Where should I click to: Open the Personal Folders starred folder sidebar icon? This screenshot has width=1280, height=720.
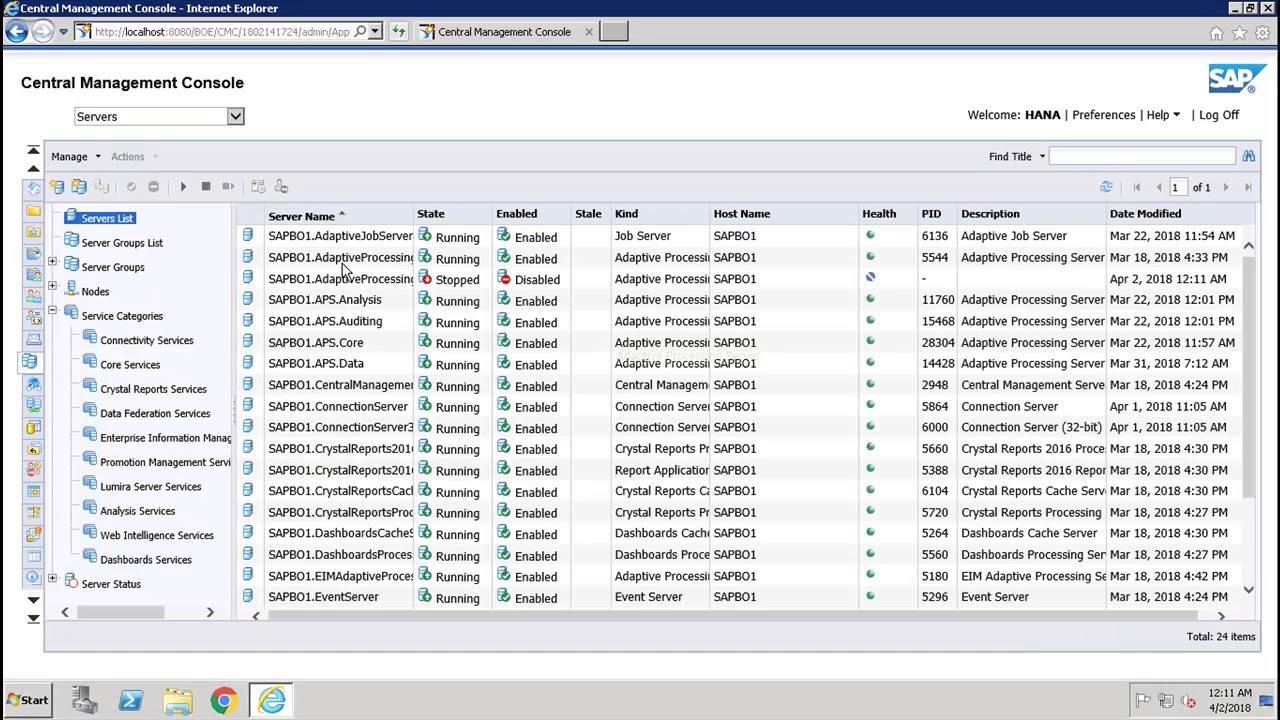[x=33, y=232]
